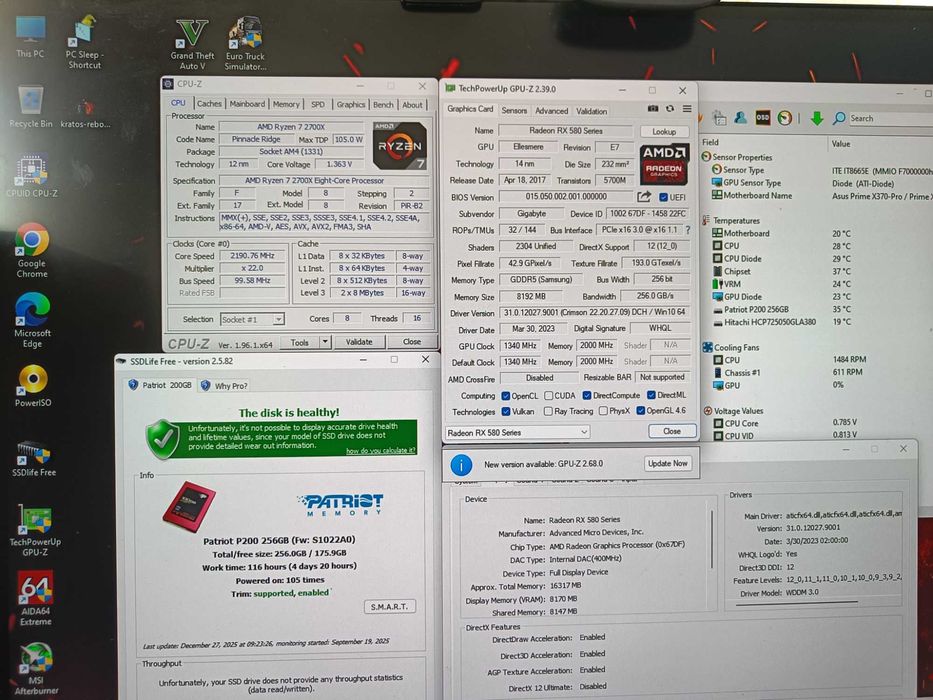Click the scrollbar in the DirectX Device panel
933x700 pixels.
[712, 538]
